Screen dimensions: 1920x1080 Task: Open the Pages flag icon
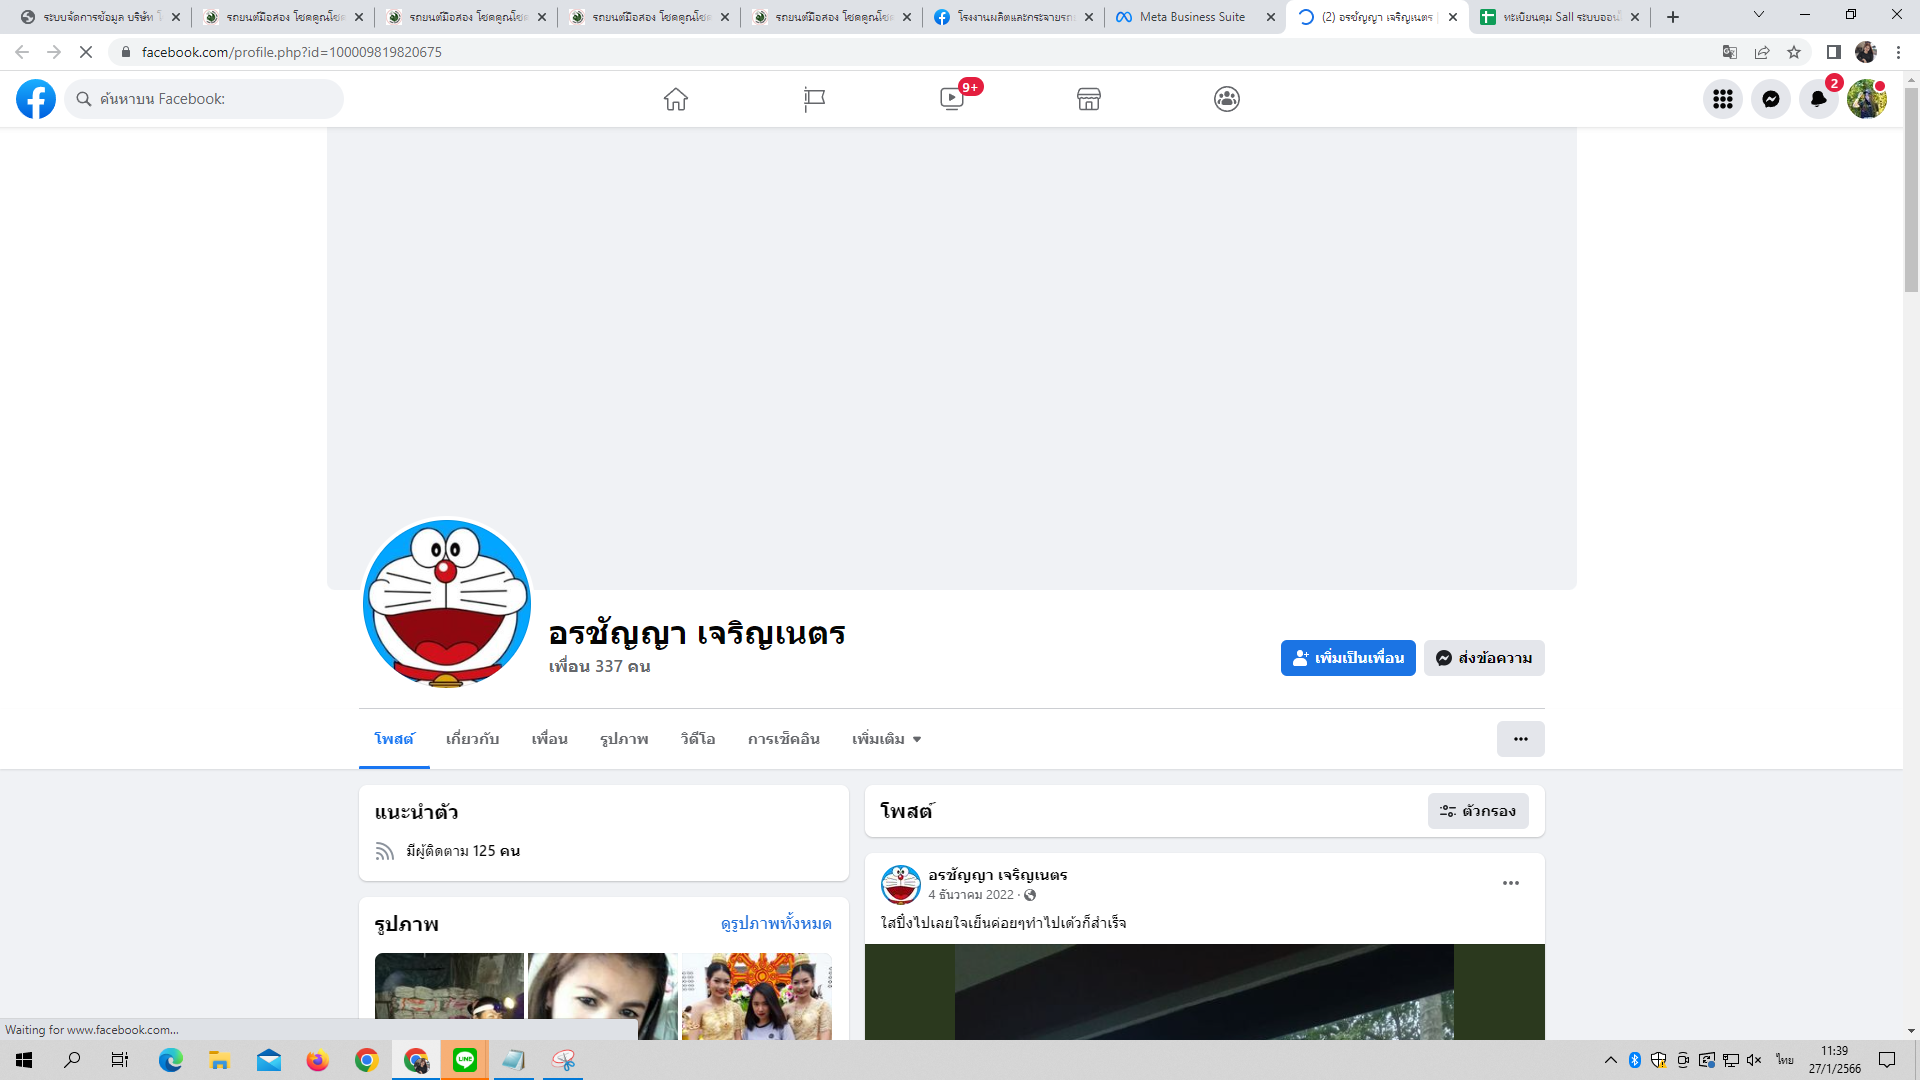click(814, 99)
